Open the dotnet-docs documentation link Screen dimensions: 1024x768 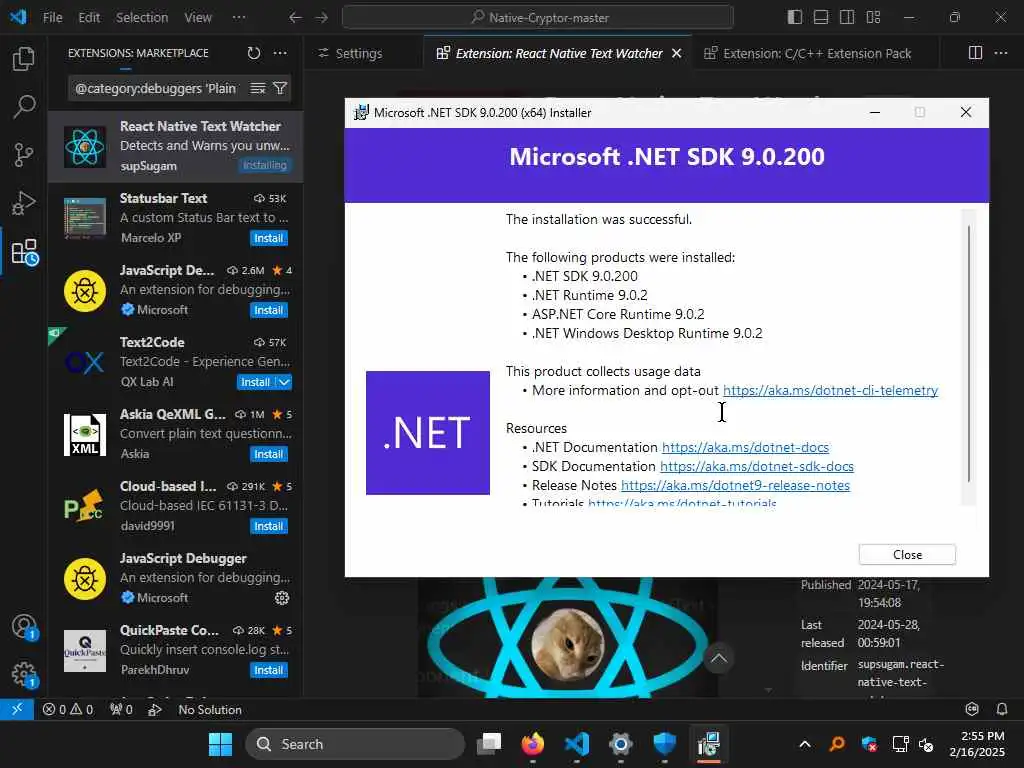(745, 447)
